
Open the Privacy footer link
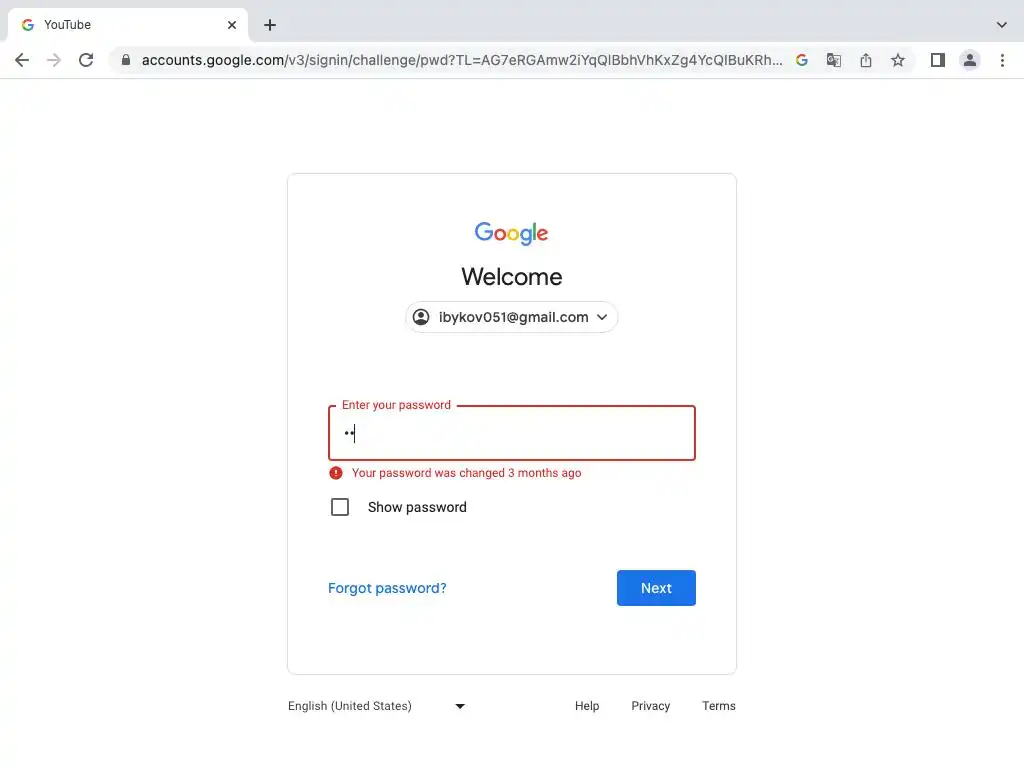(x=650, y=706)
